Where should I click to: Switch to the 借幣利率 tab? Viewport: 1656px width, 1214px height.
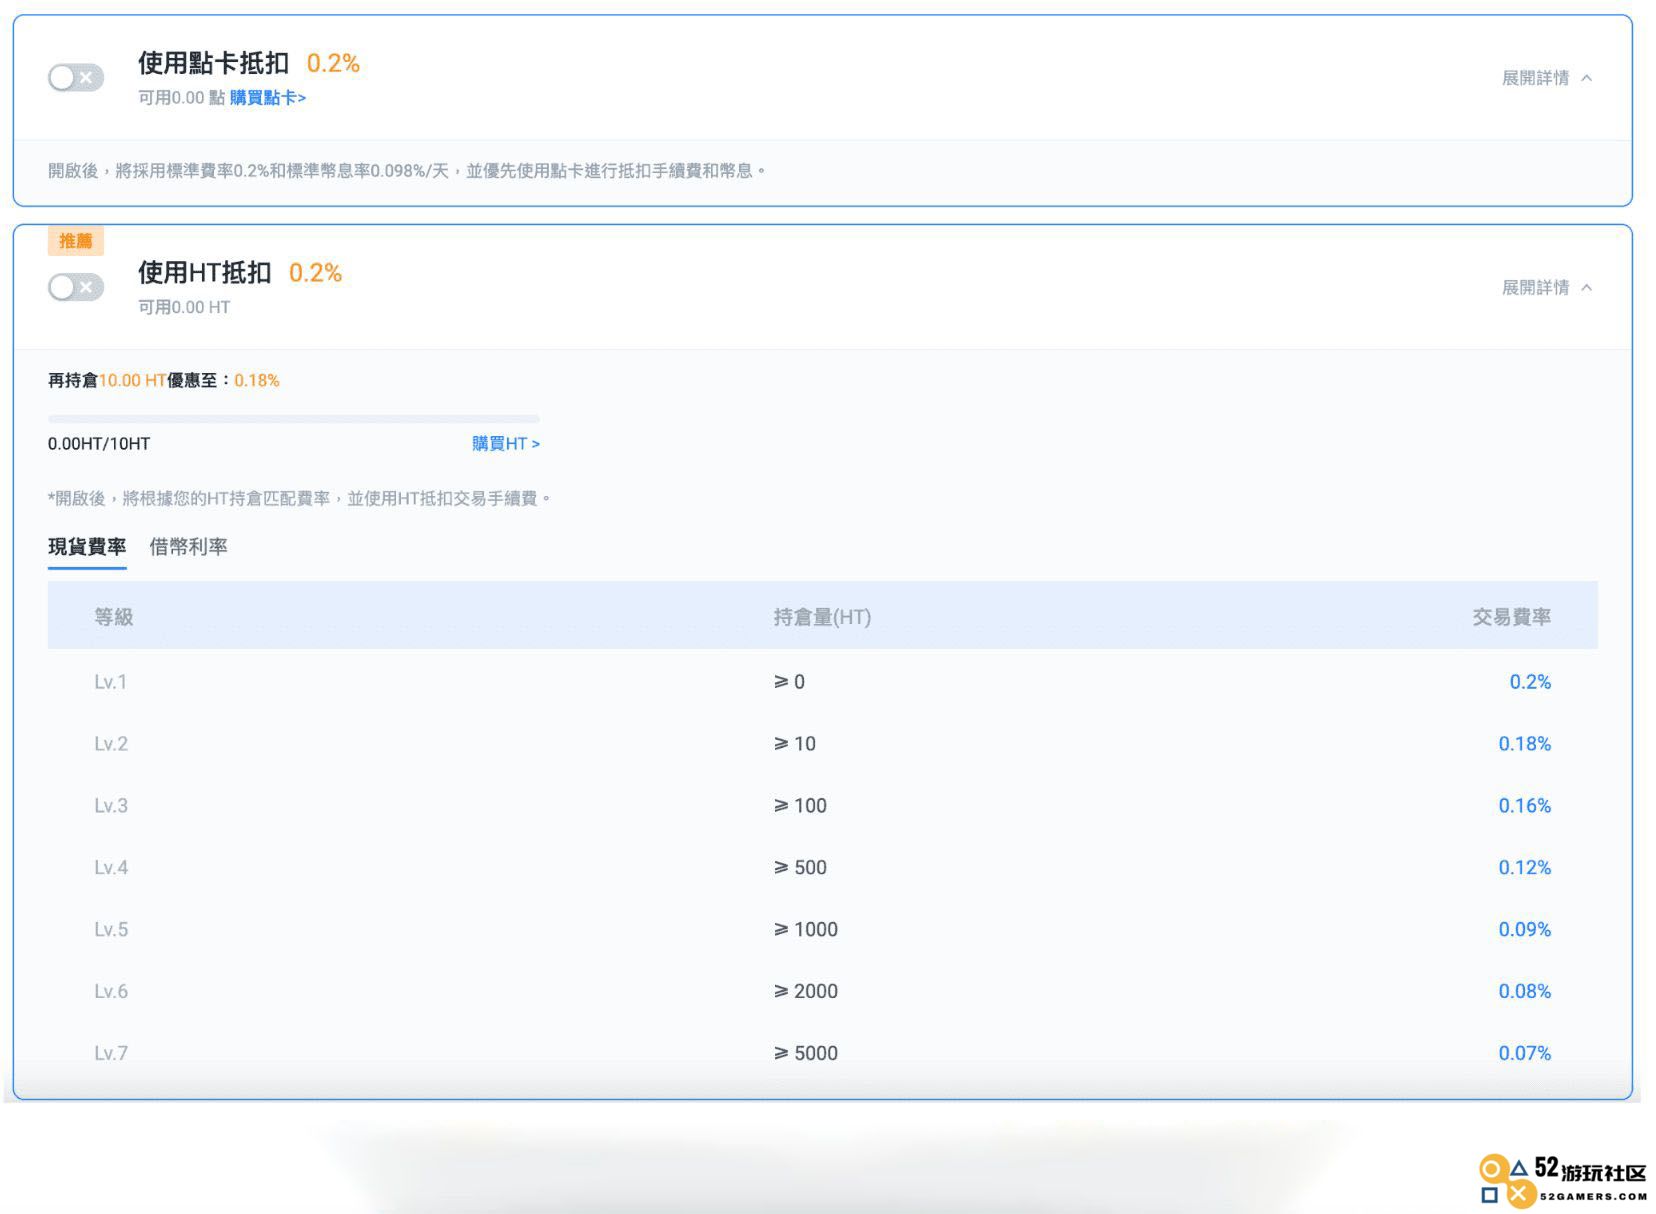(x=188, y=547)
